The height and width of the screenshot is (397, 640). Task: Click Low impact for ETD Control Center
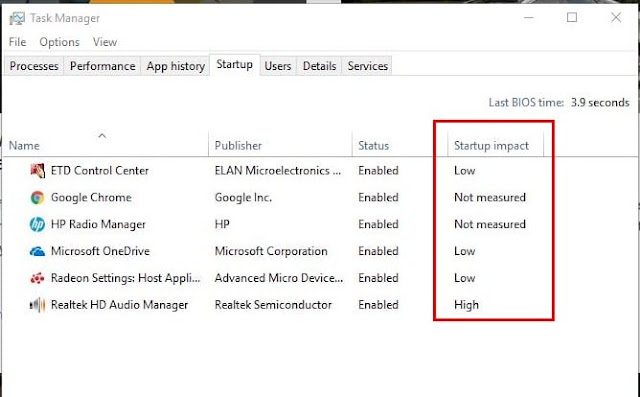[464, 171]
